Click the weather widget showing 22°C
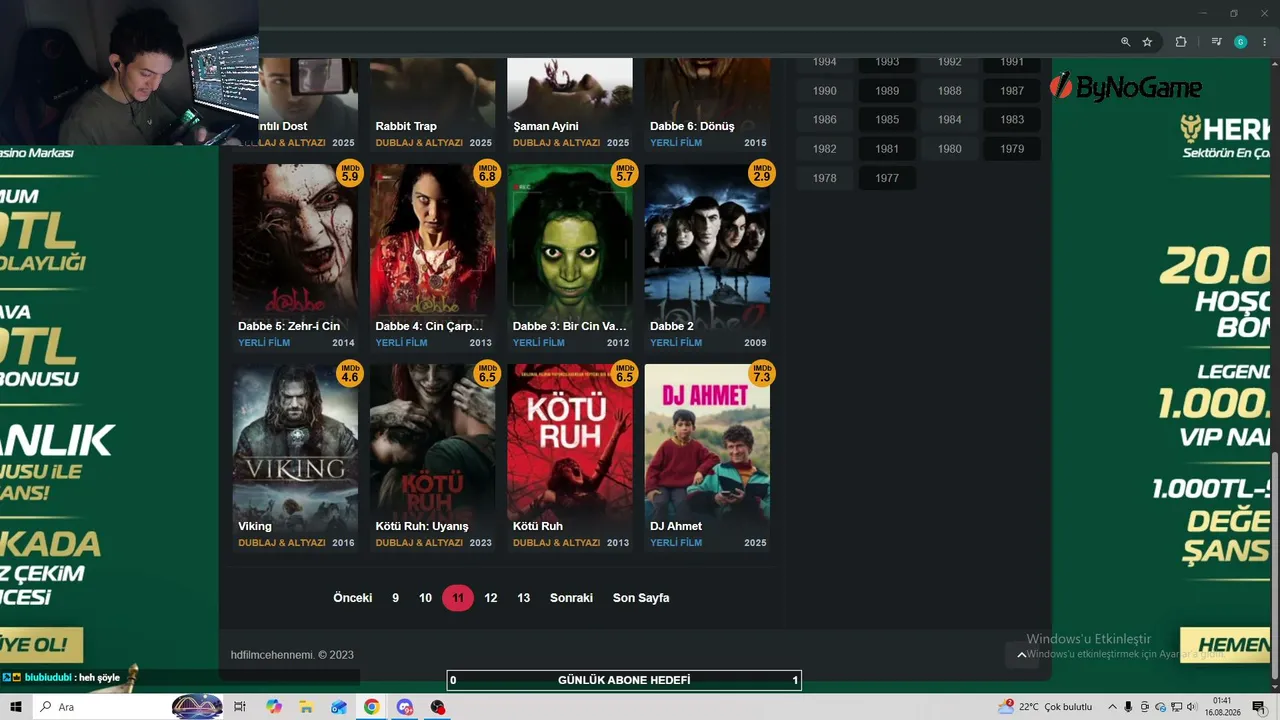 tap(1045, 707)
